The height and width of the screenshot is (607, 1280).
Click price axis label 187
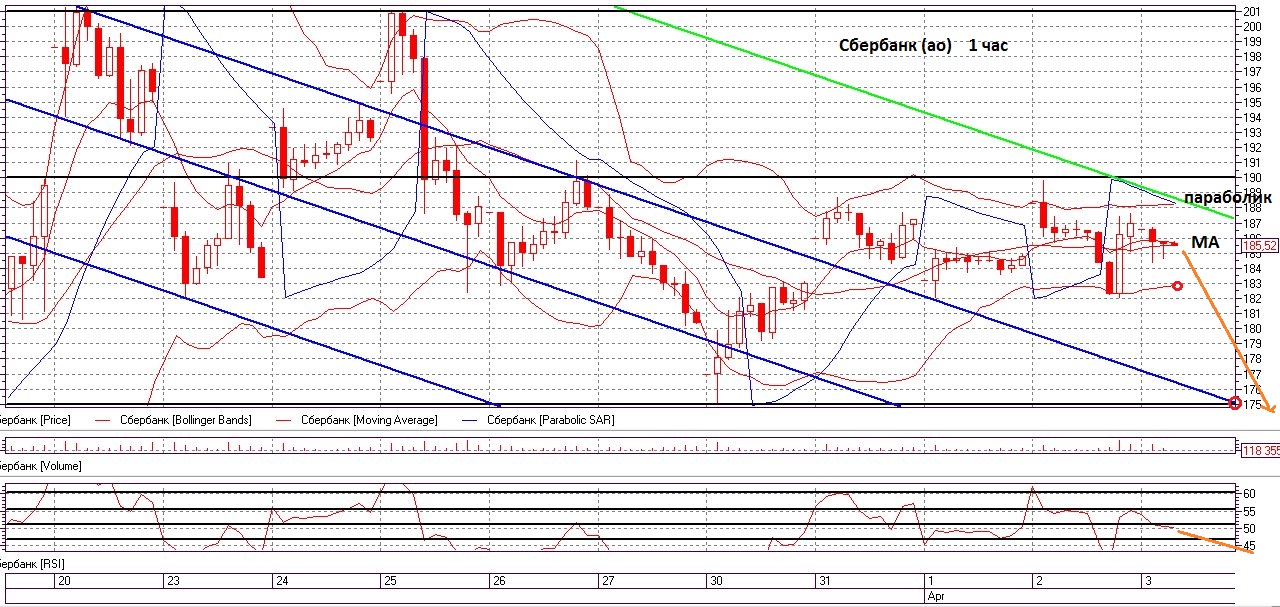coord(1252,223)
